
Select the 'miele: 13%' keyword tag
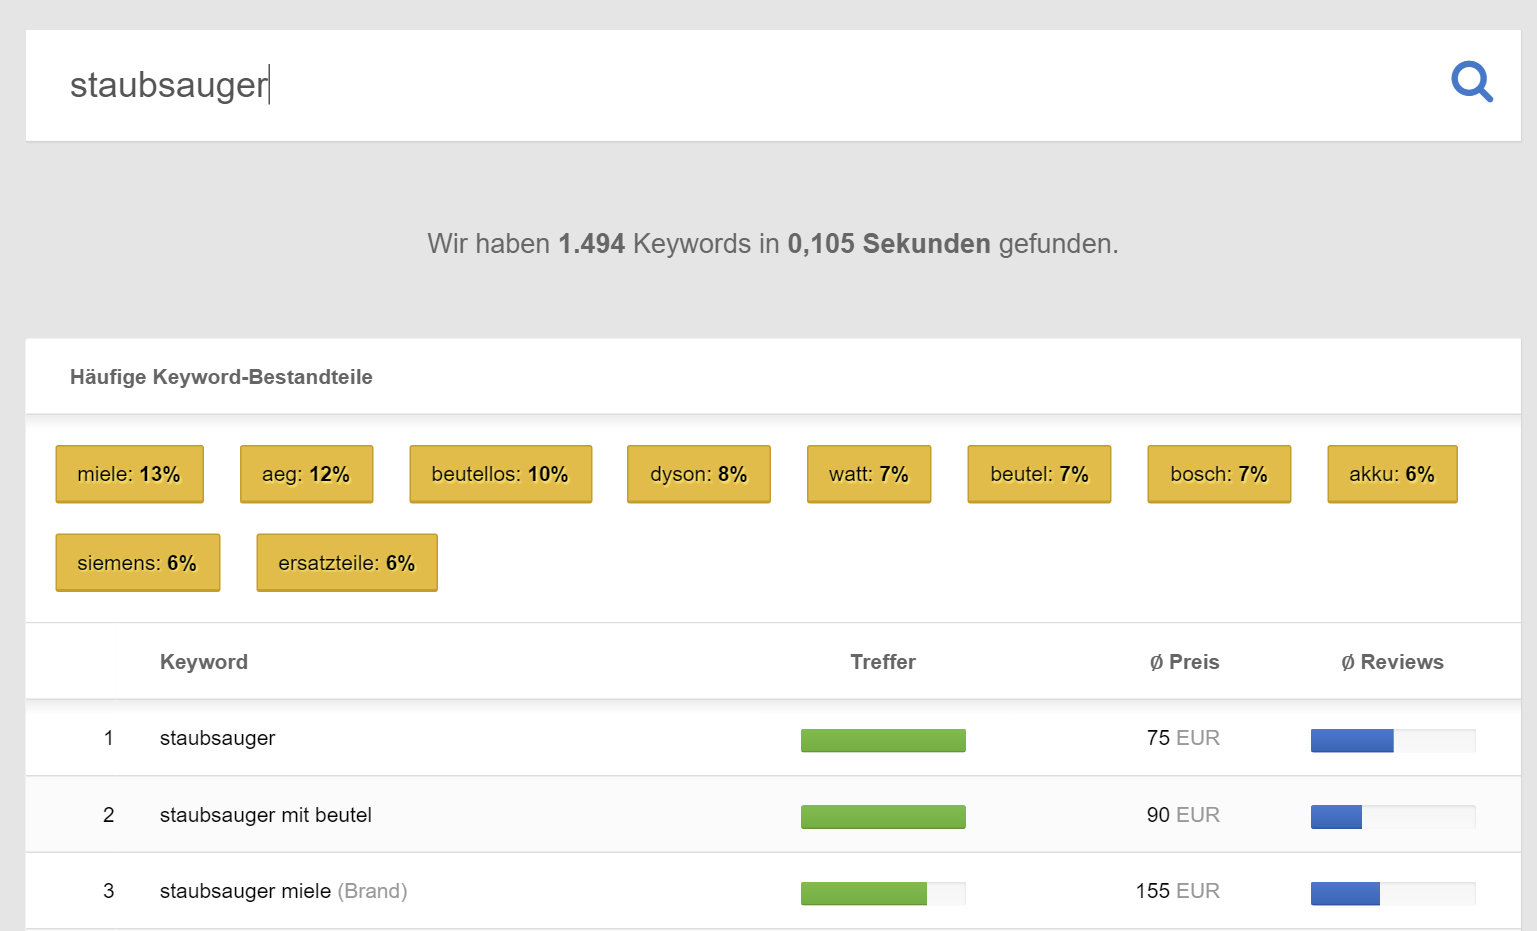click(x=129, y=474)
